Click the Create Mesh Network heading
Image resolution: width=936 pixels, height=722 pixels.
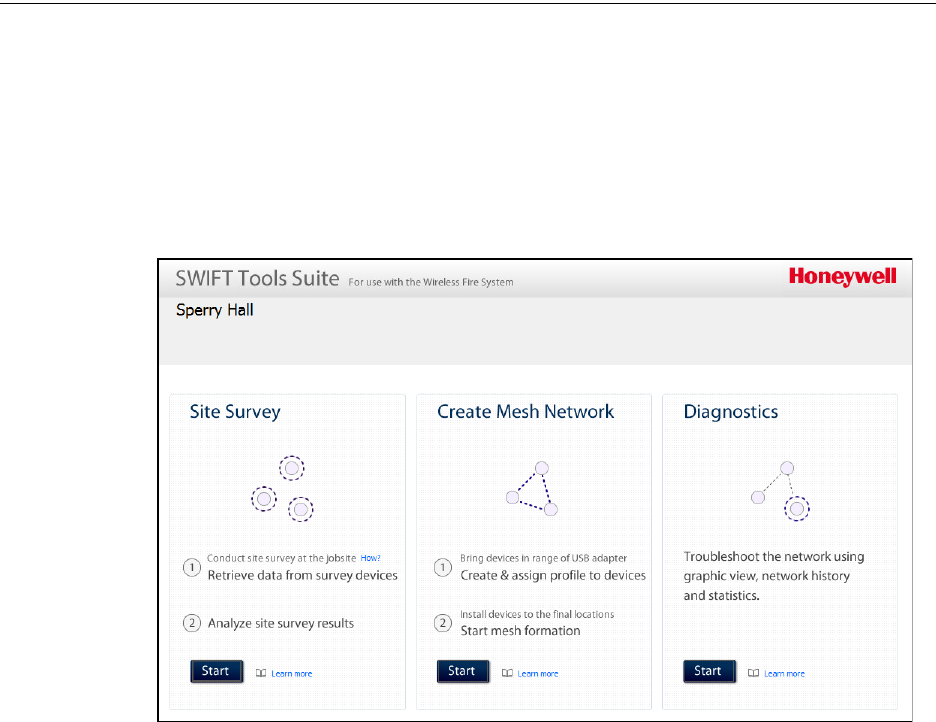tap(525, 412)
